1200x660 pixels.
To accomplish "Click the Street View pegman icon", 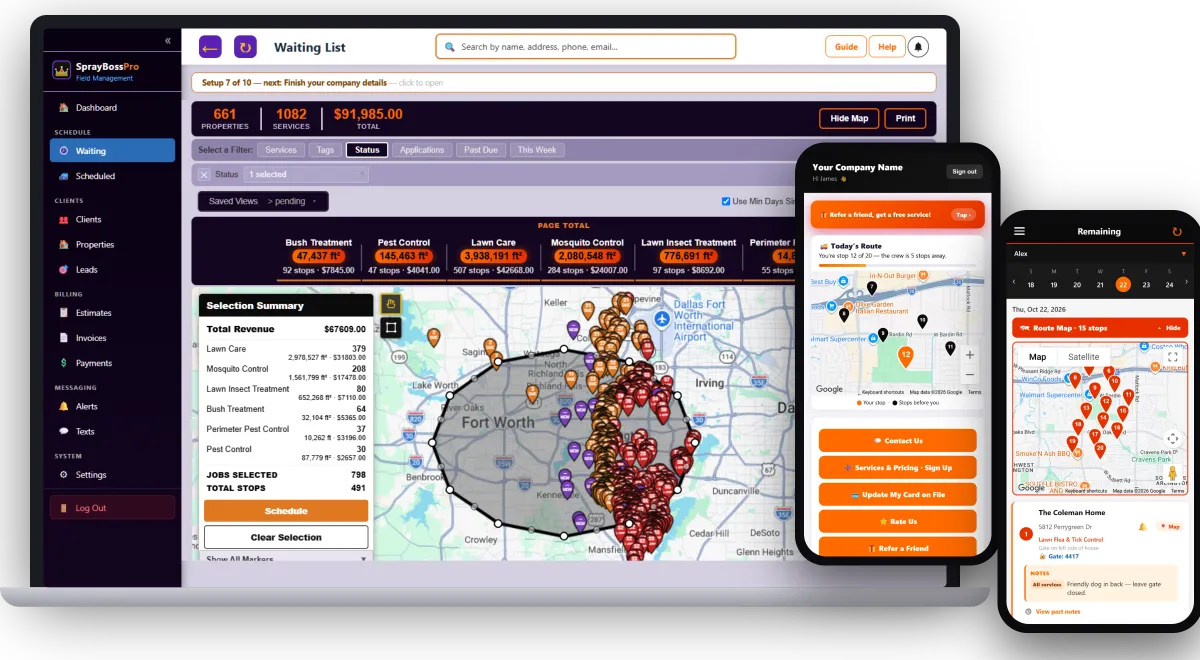I will point(1172,472).
